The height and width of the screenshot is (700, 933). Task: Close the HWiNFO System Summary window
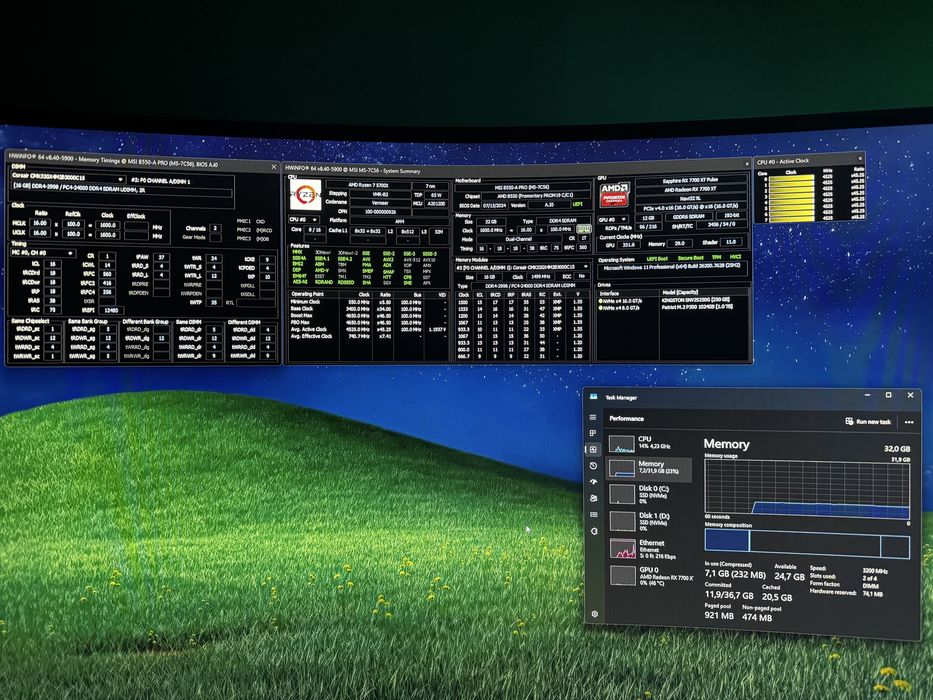747,164
